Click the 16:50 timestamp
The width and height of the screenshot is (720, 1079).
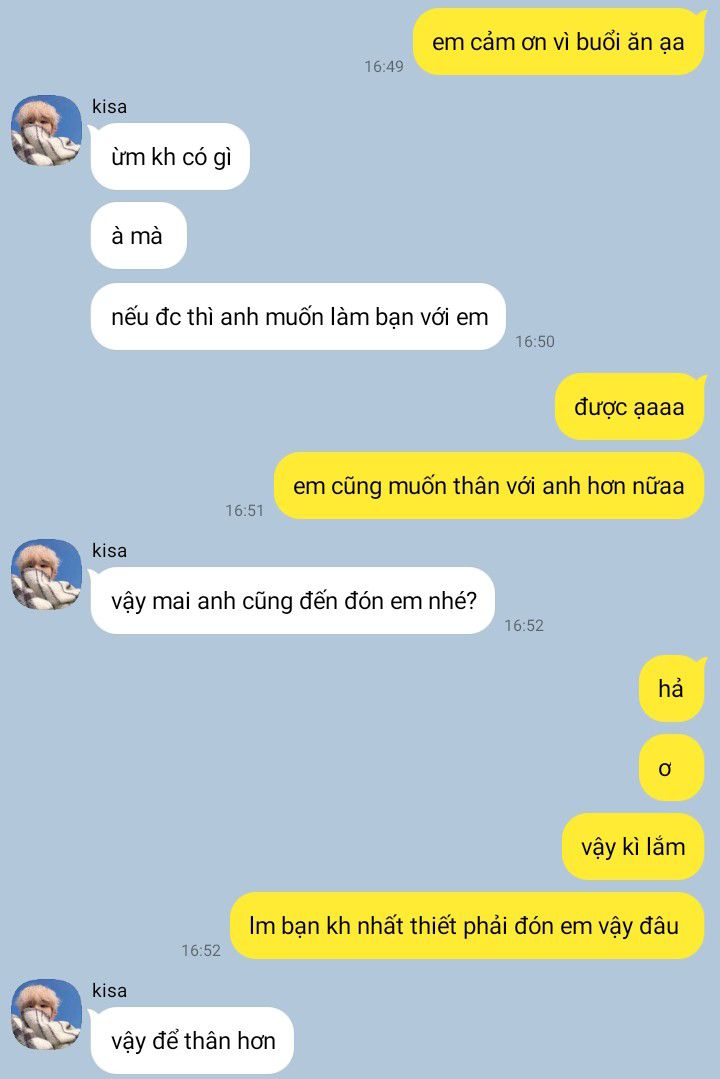[535, 341]
